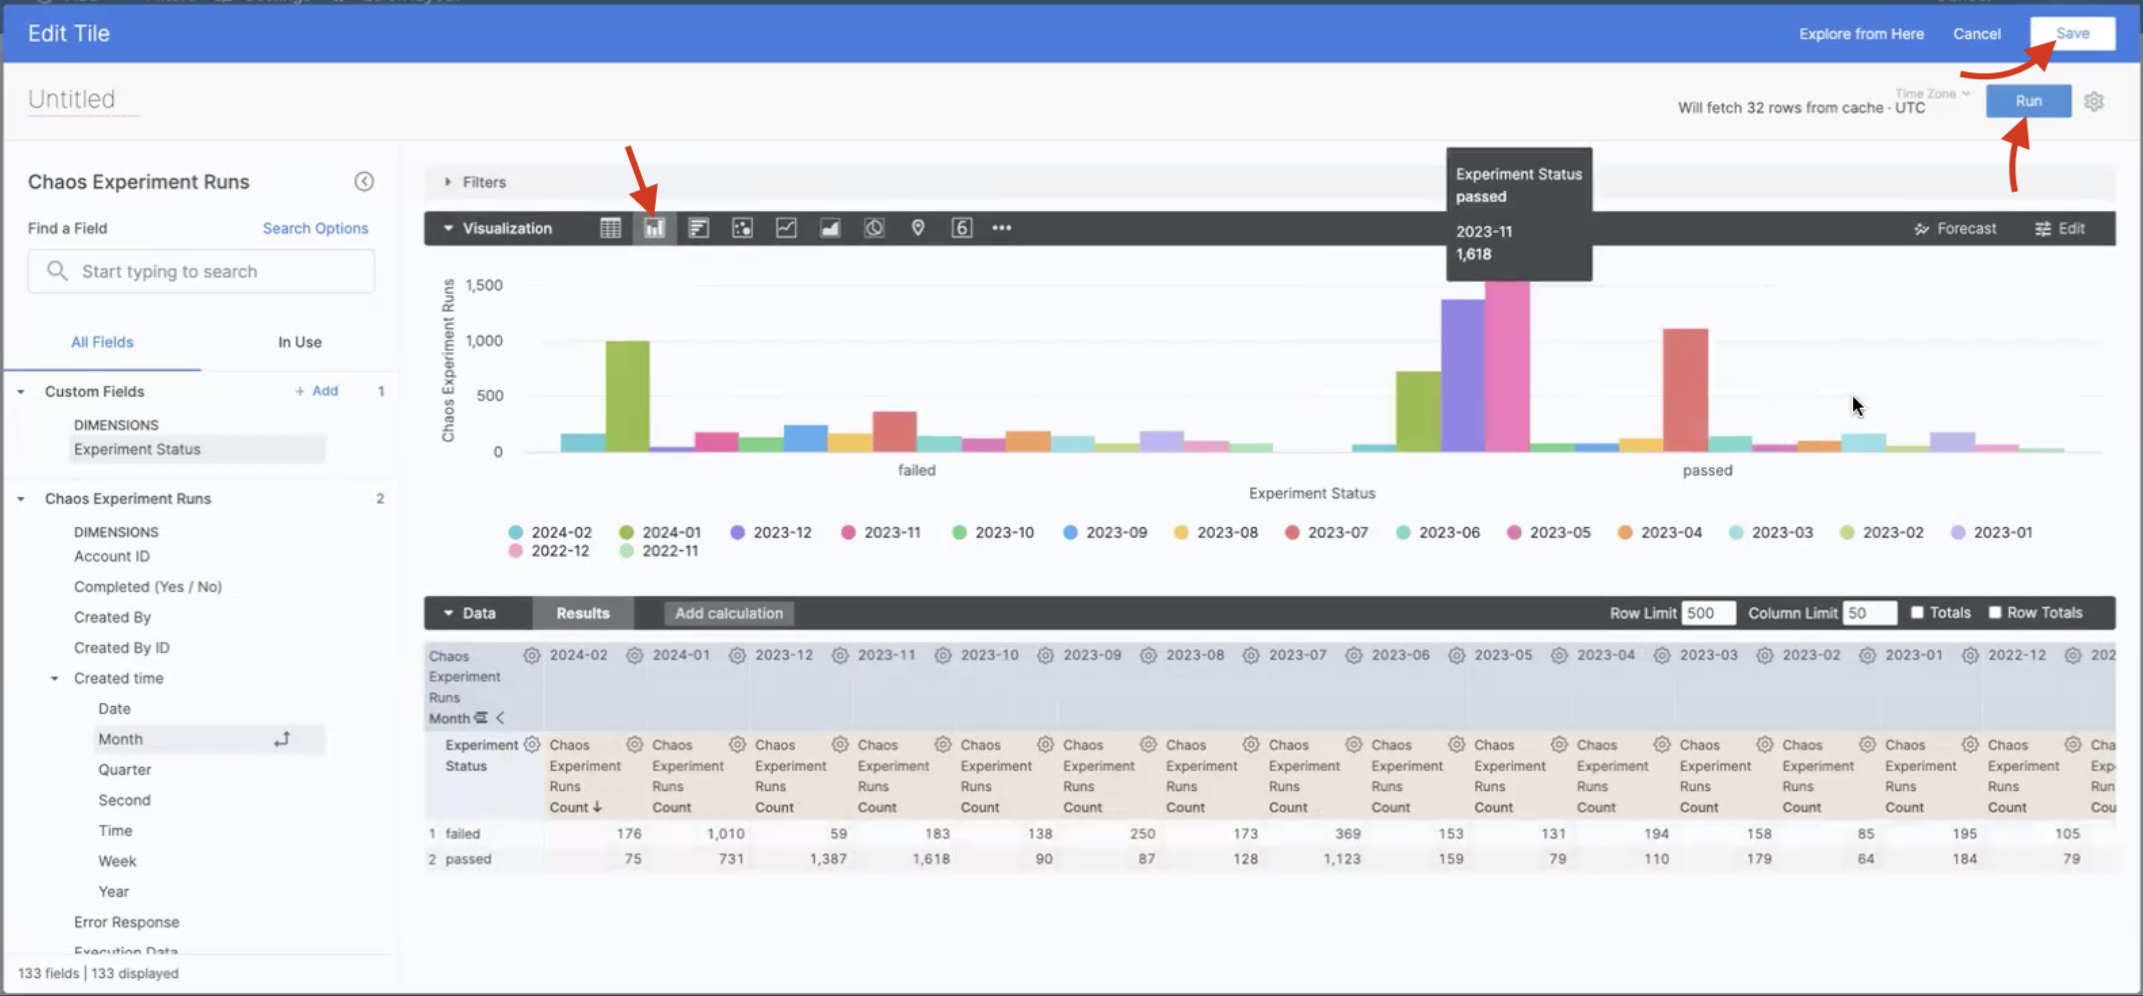Collapse the field picker panel arrow
Image resolution: width=2143 pixels, height=996 pixels.
[364, 181]
